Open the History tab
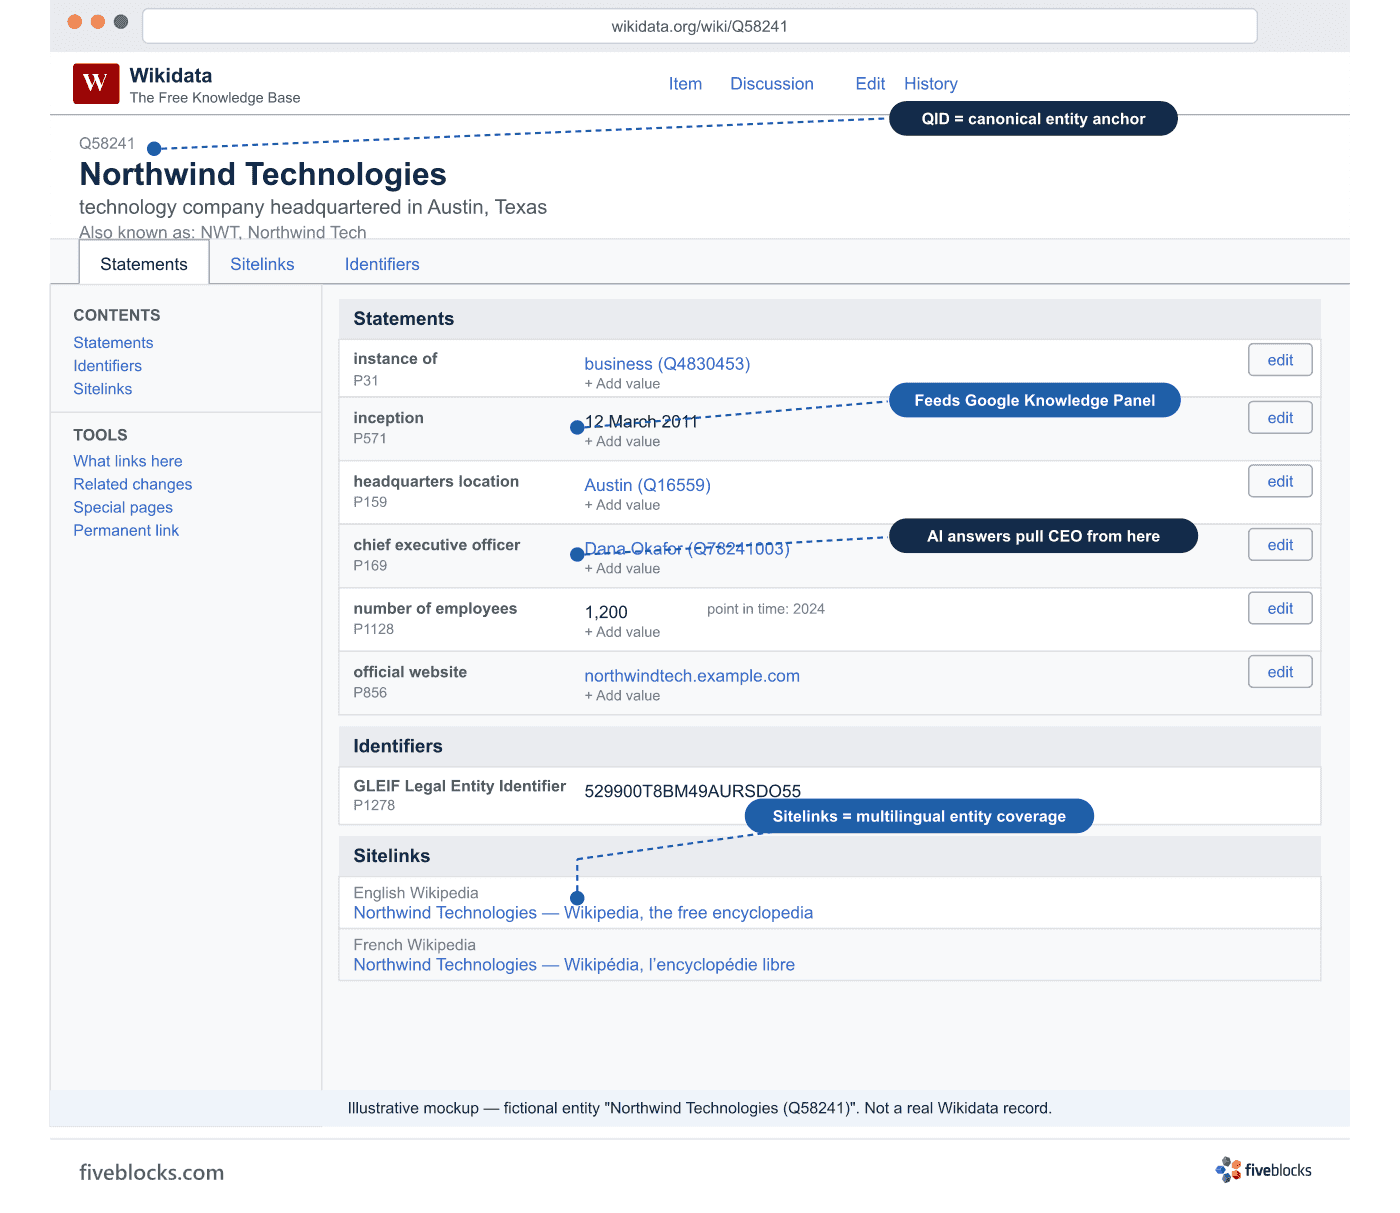The width and height of the screenshot is (1400, 1213). [x=931, y=84]
